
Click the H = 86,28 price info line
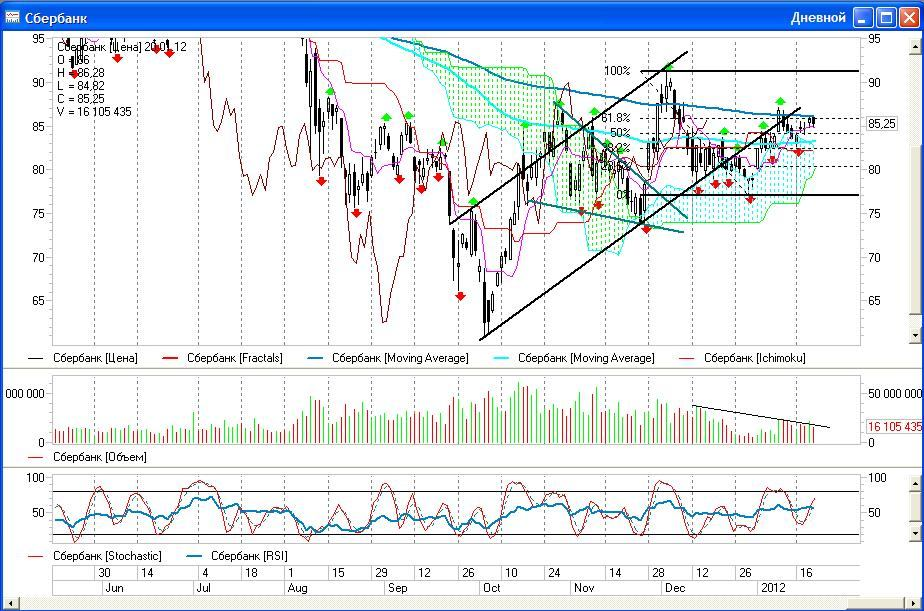click(x=81, y=72)
